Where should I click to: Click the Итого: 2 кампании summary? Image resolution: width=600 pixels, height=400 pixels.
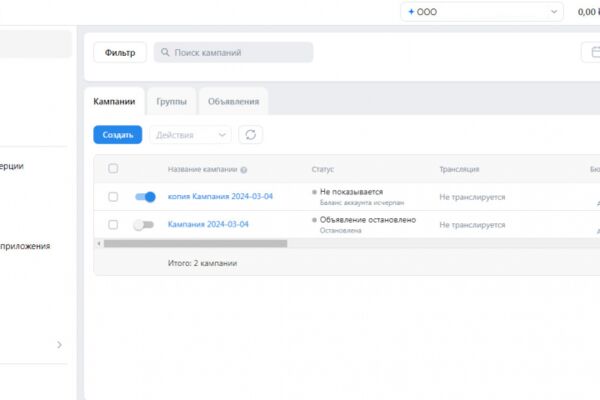coord(202,263)
